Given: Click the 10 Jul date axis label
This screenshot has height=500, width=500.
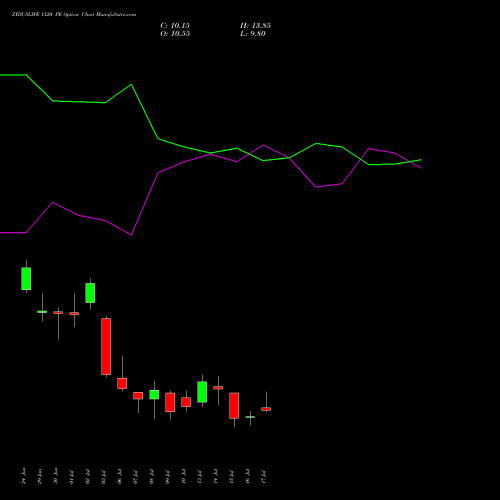Looking at the screenshot, I should tap(184, 477).
